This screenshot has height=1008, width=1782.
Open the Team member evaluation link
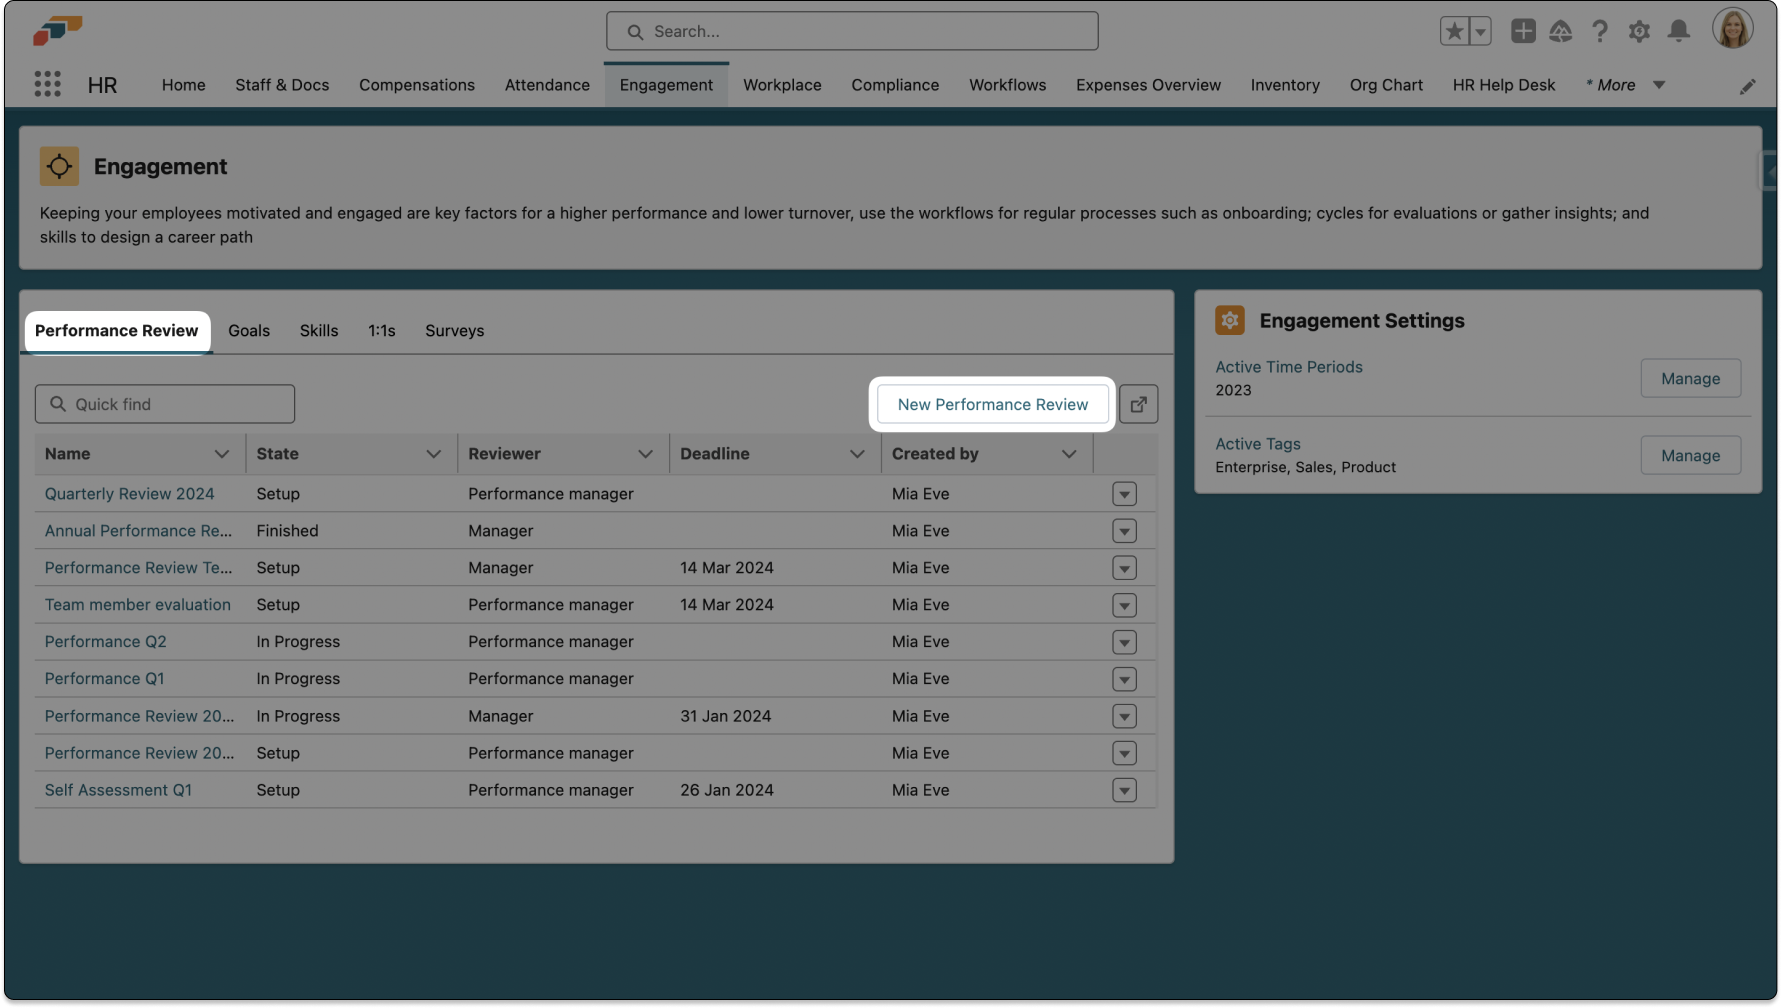coord(138,605)
